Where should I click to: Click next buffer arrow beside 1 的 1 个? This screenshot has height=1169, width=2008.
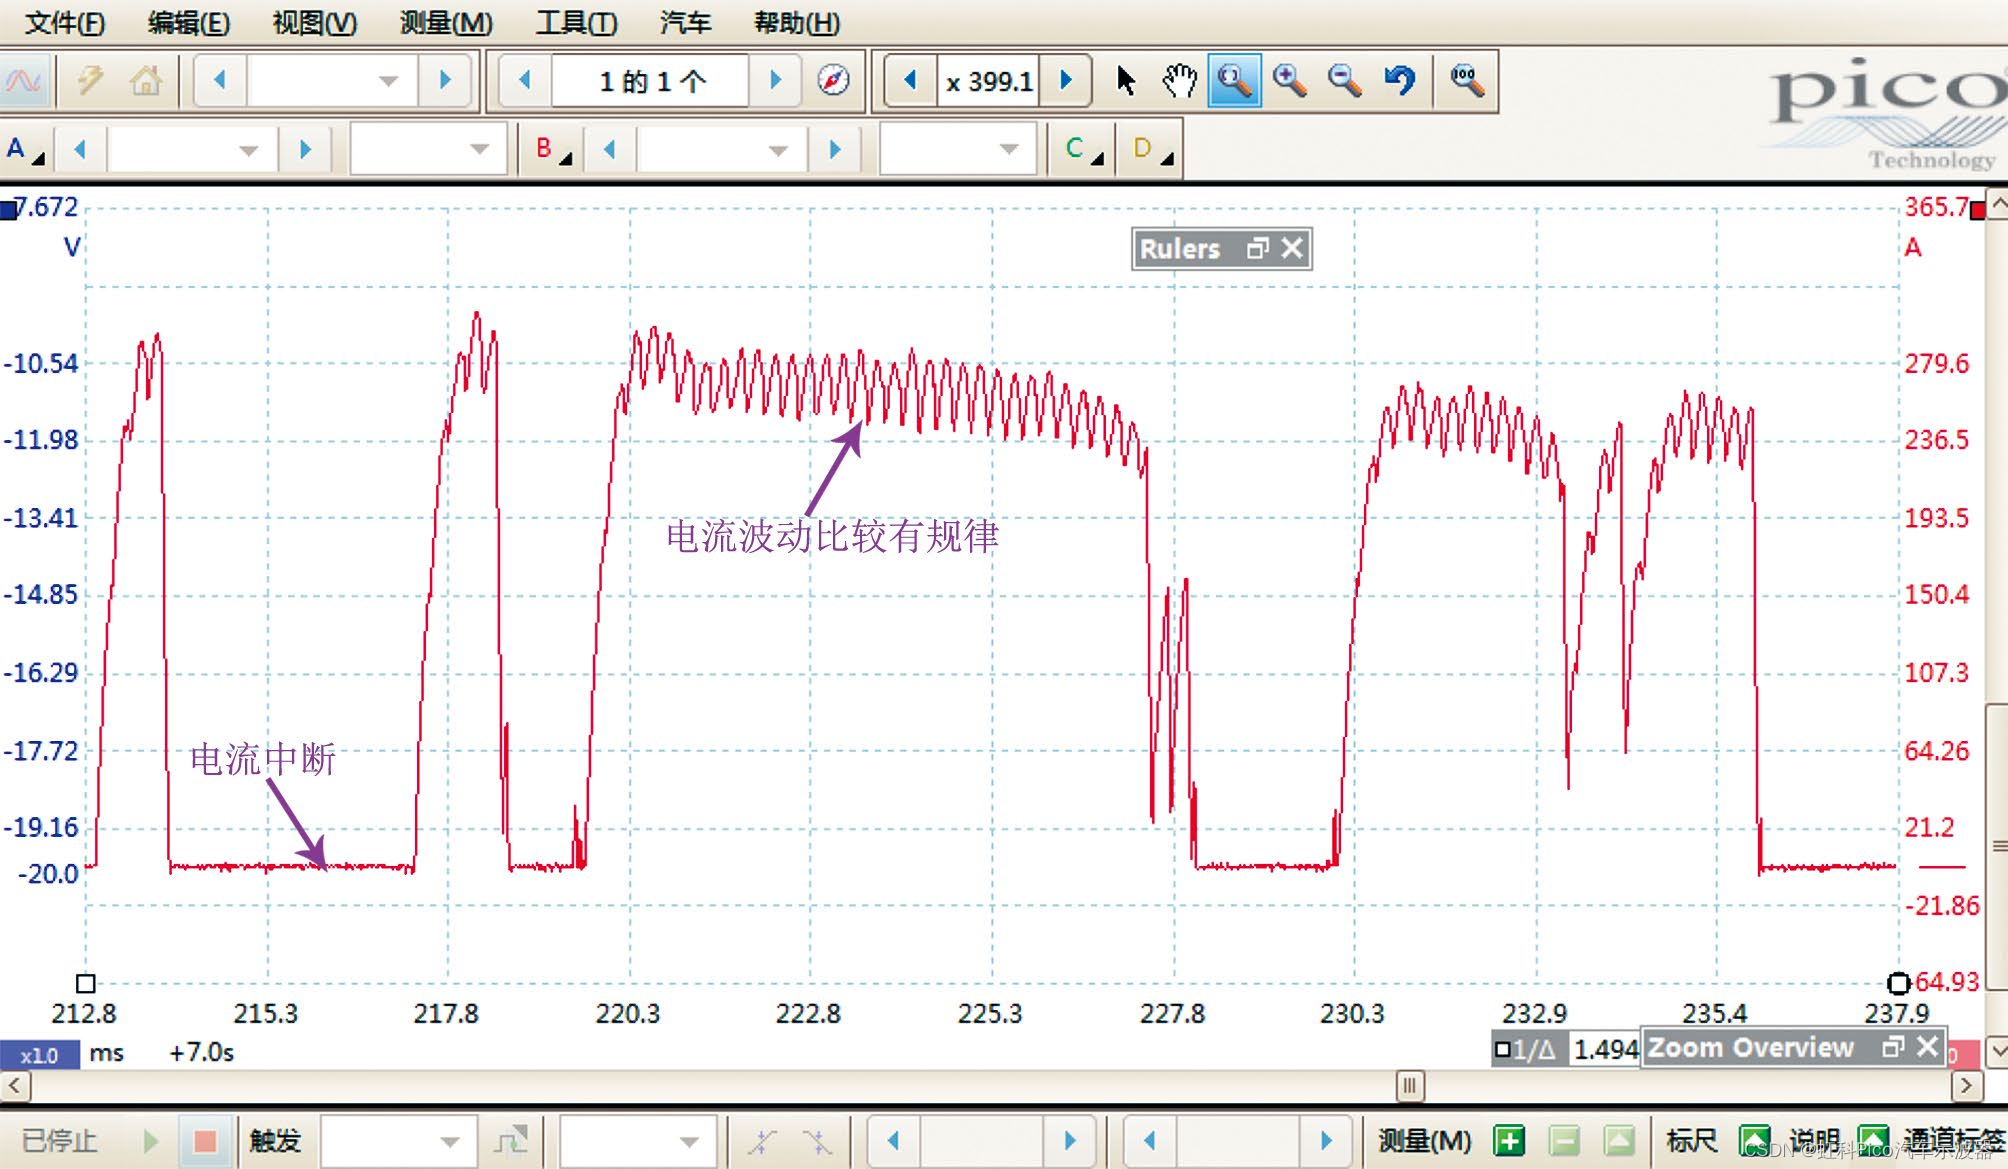coord(775,81)
